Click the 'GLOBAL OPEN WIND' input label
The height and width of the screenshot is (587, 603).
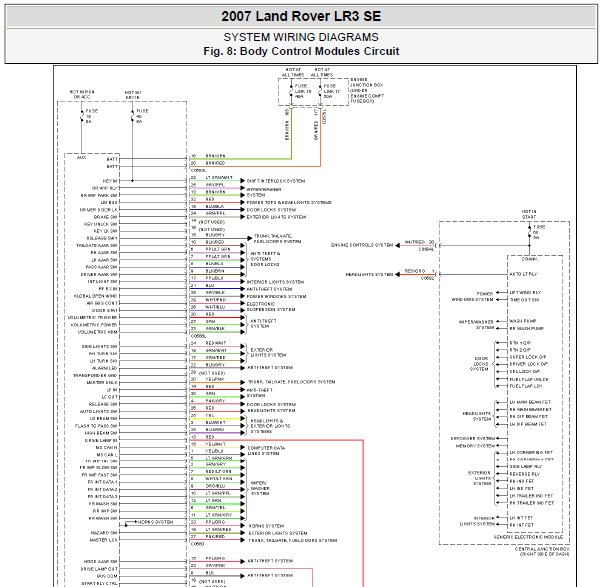96,296
